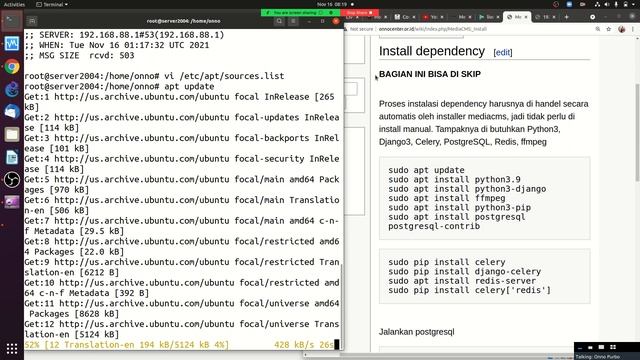Click the Talking: Onno Purbo meeting overlay
The height and width of the screenshot is (360, 640).
pyautogui.click(x=607, y=356)
